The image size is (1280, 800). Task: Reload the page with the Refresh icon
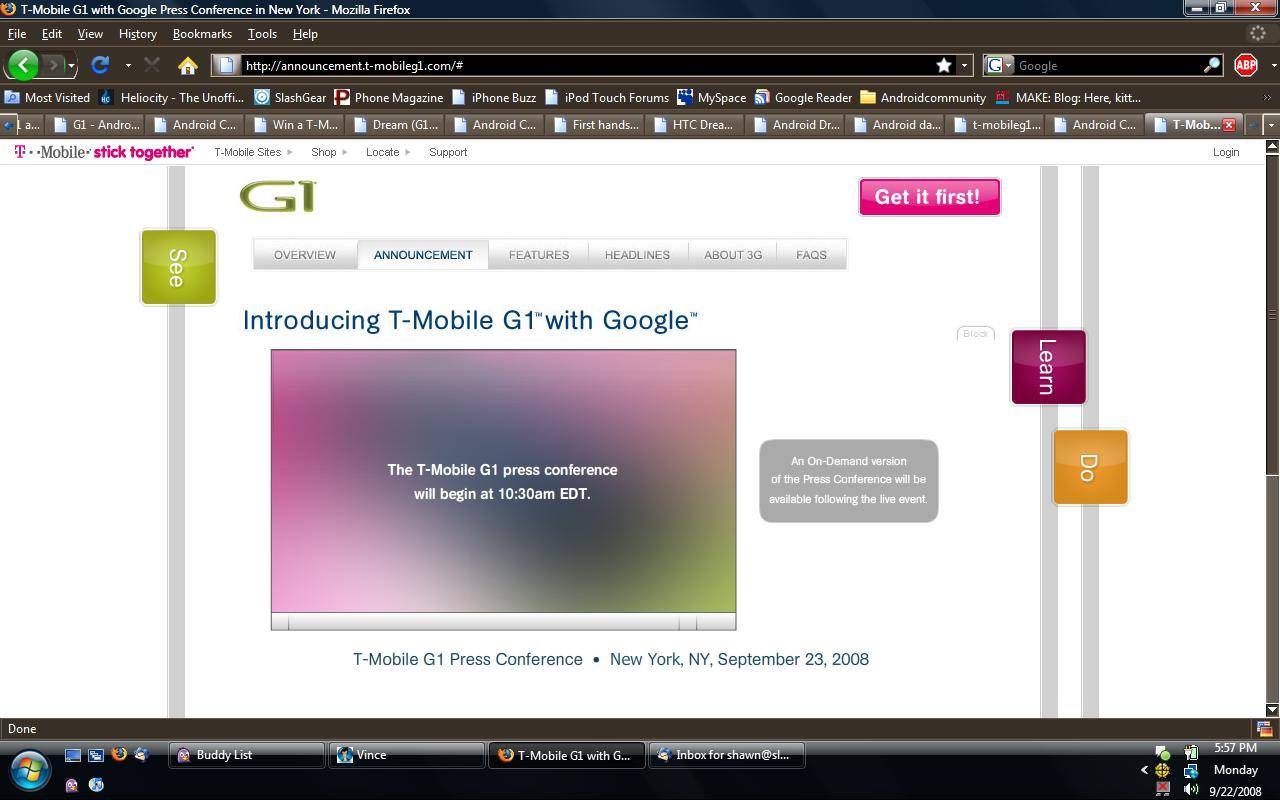click(x=100, y=65)
